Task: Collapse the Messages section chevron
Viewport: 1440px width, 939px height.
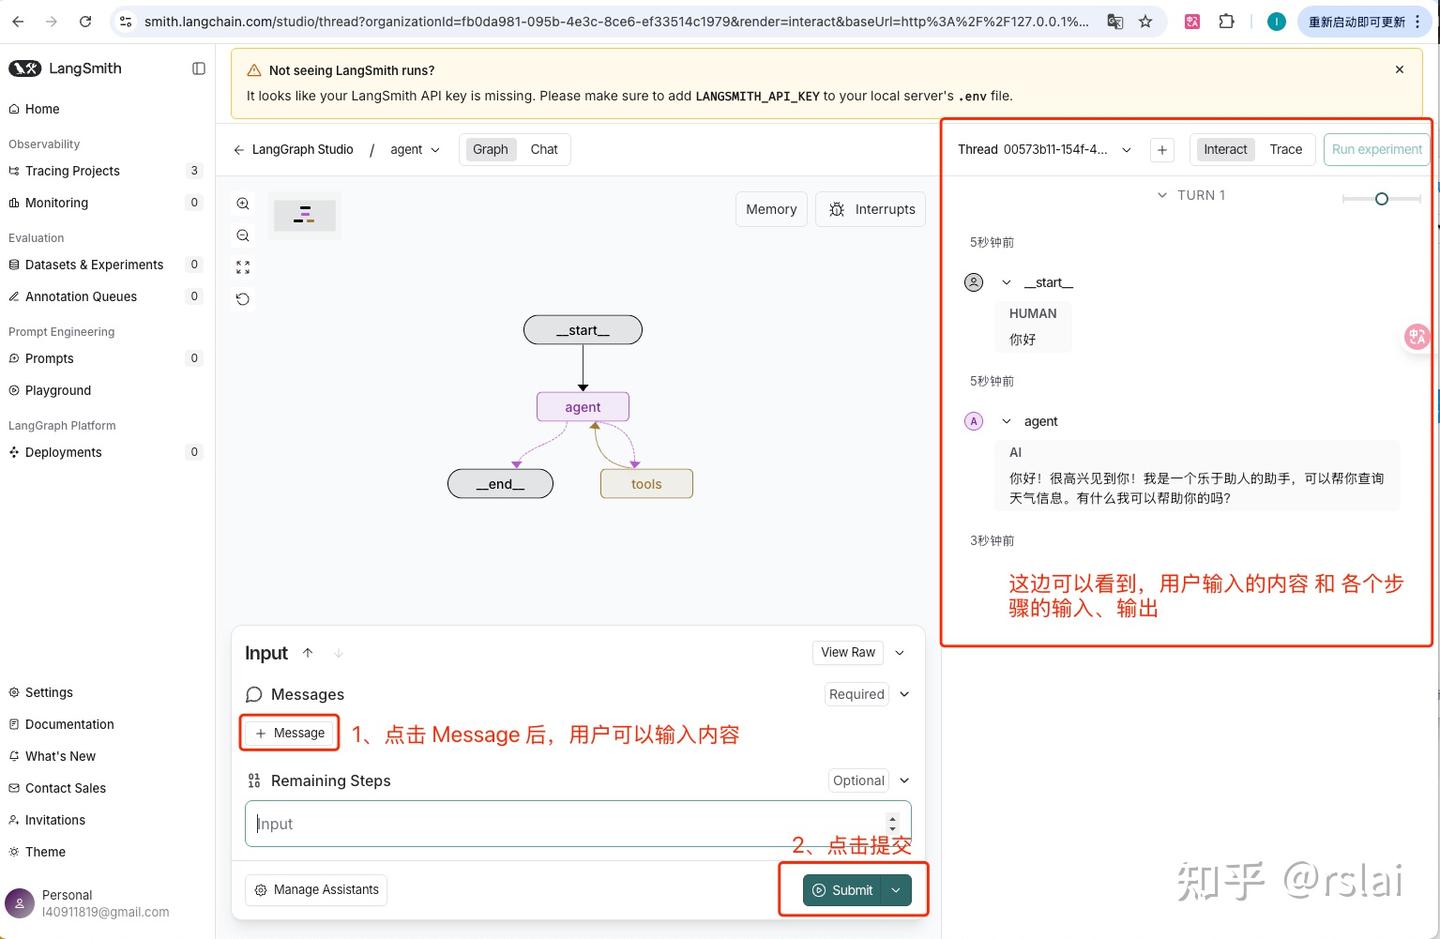Action: point(904,694)
